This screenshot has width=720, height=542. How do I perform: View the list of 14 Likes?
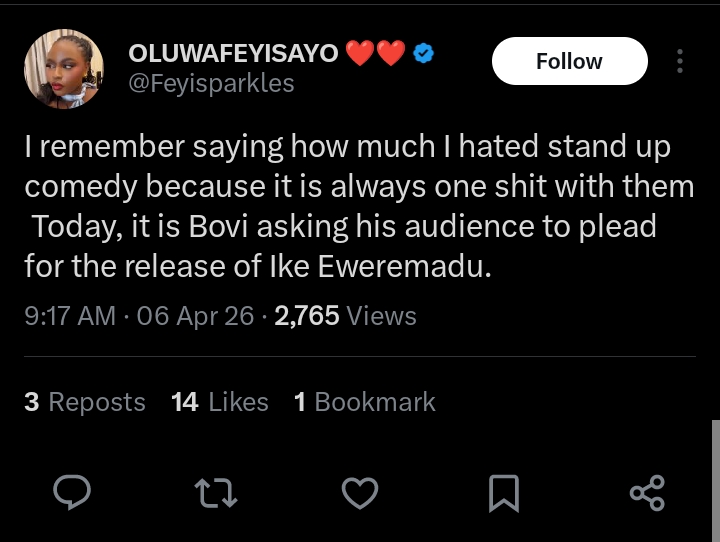pyautogui.click(x=220, y=402)
